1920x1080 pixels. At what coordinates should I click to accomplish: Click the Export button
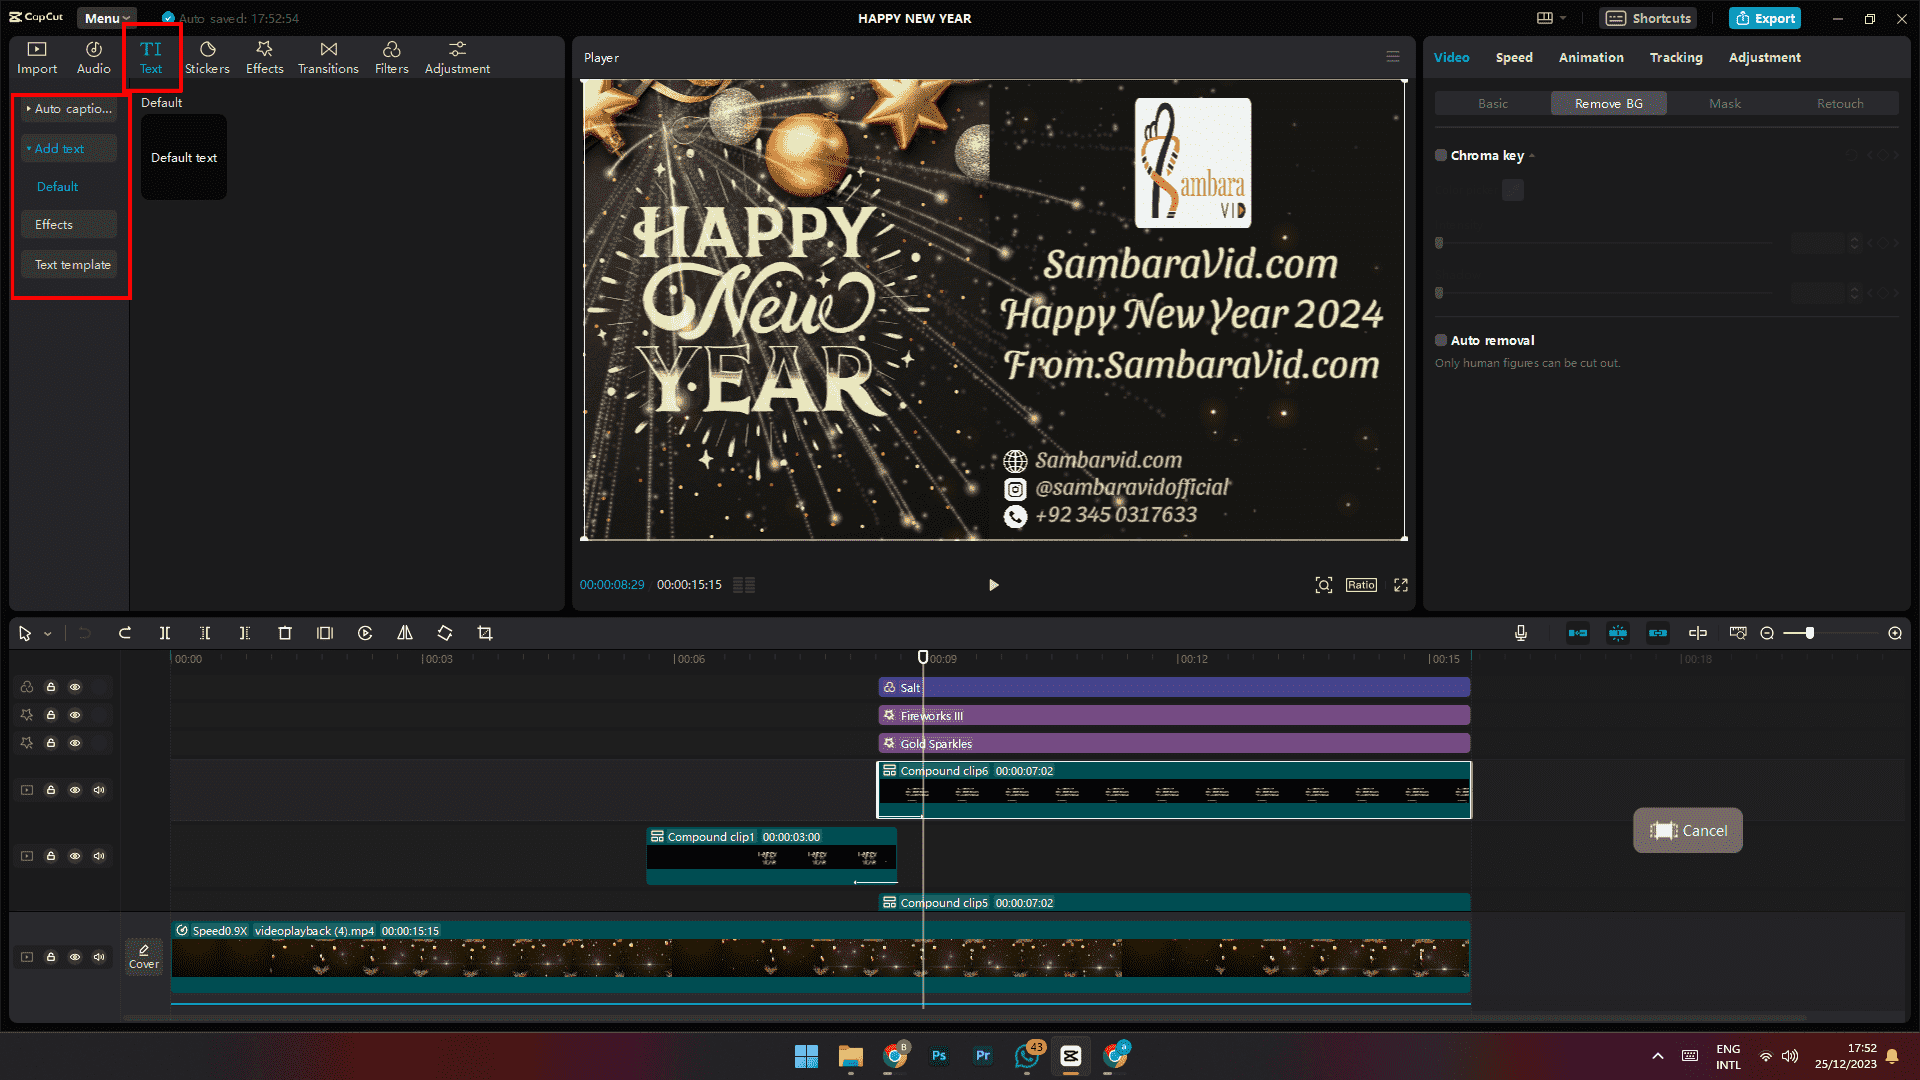point(1765,18)
